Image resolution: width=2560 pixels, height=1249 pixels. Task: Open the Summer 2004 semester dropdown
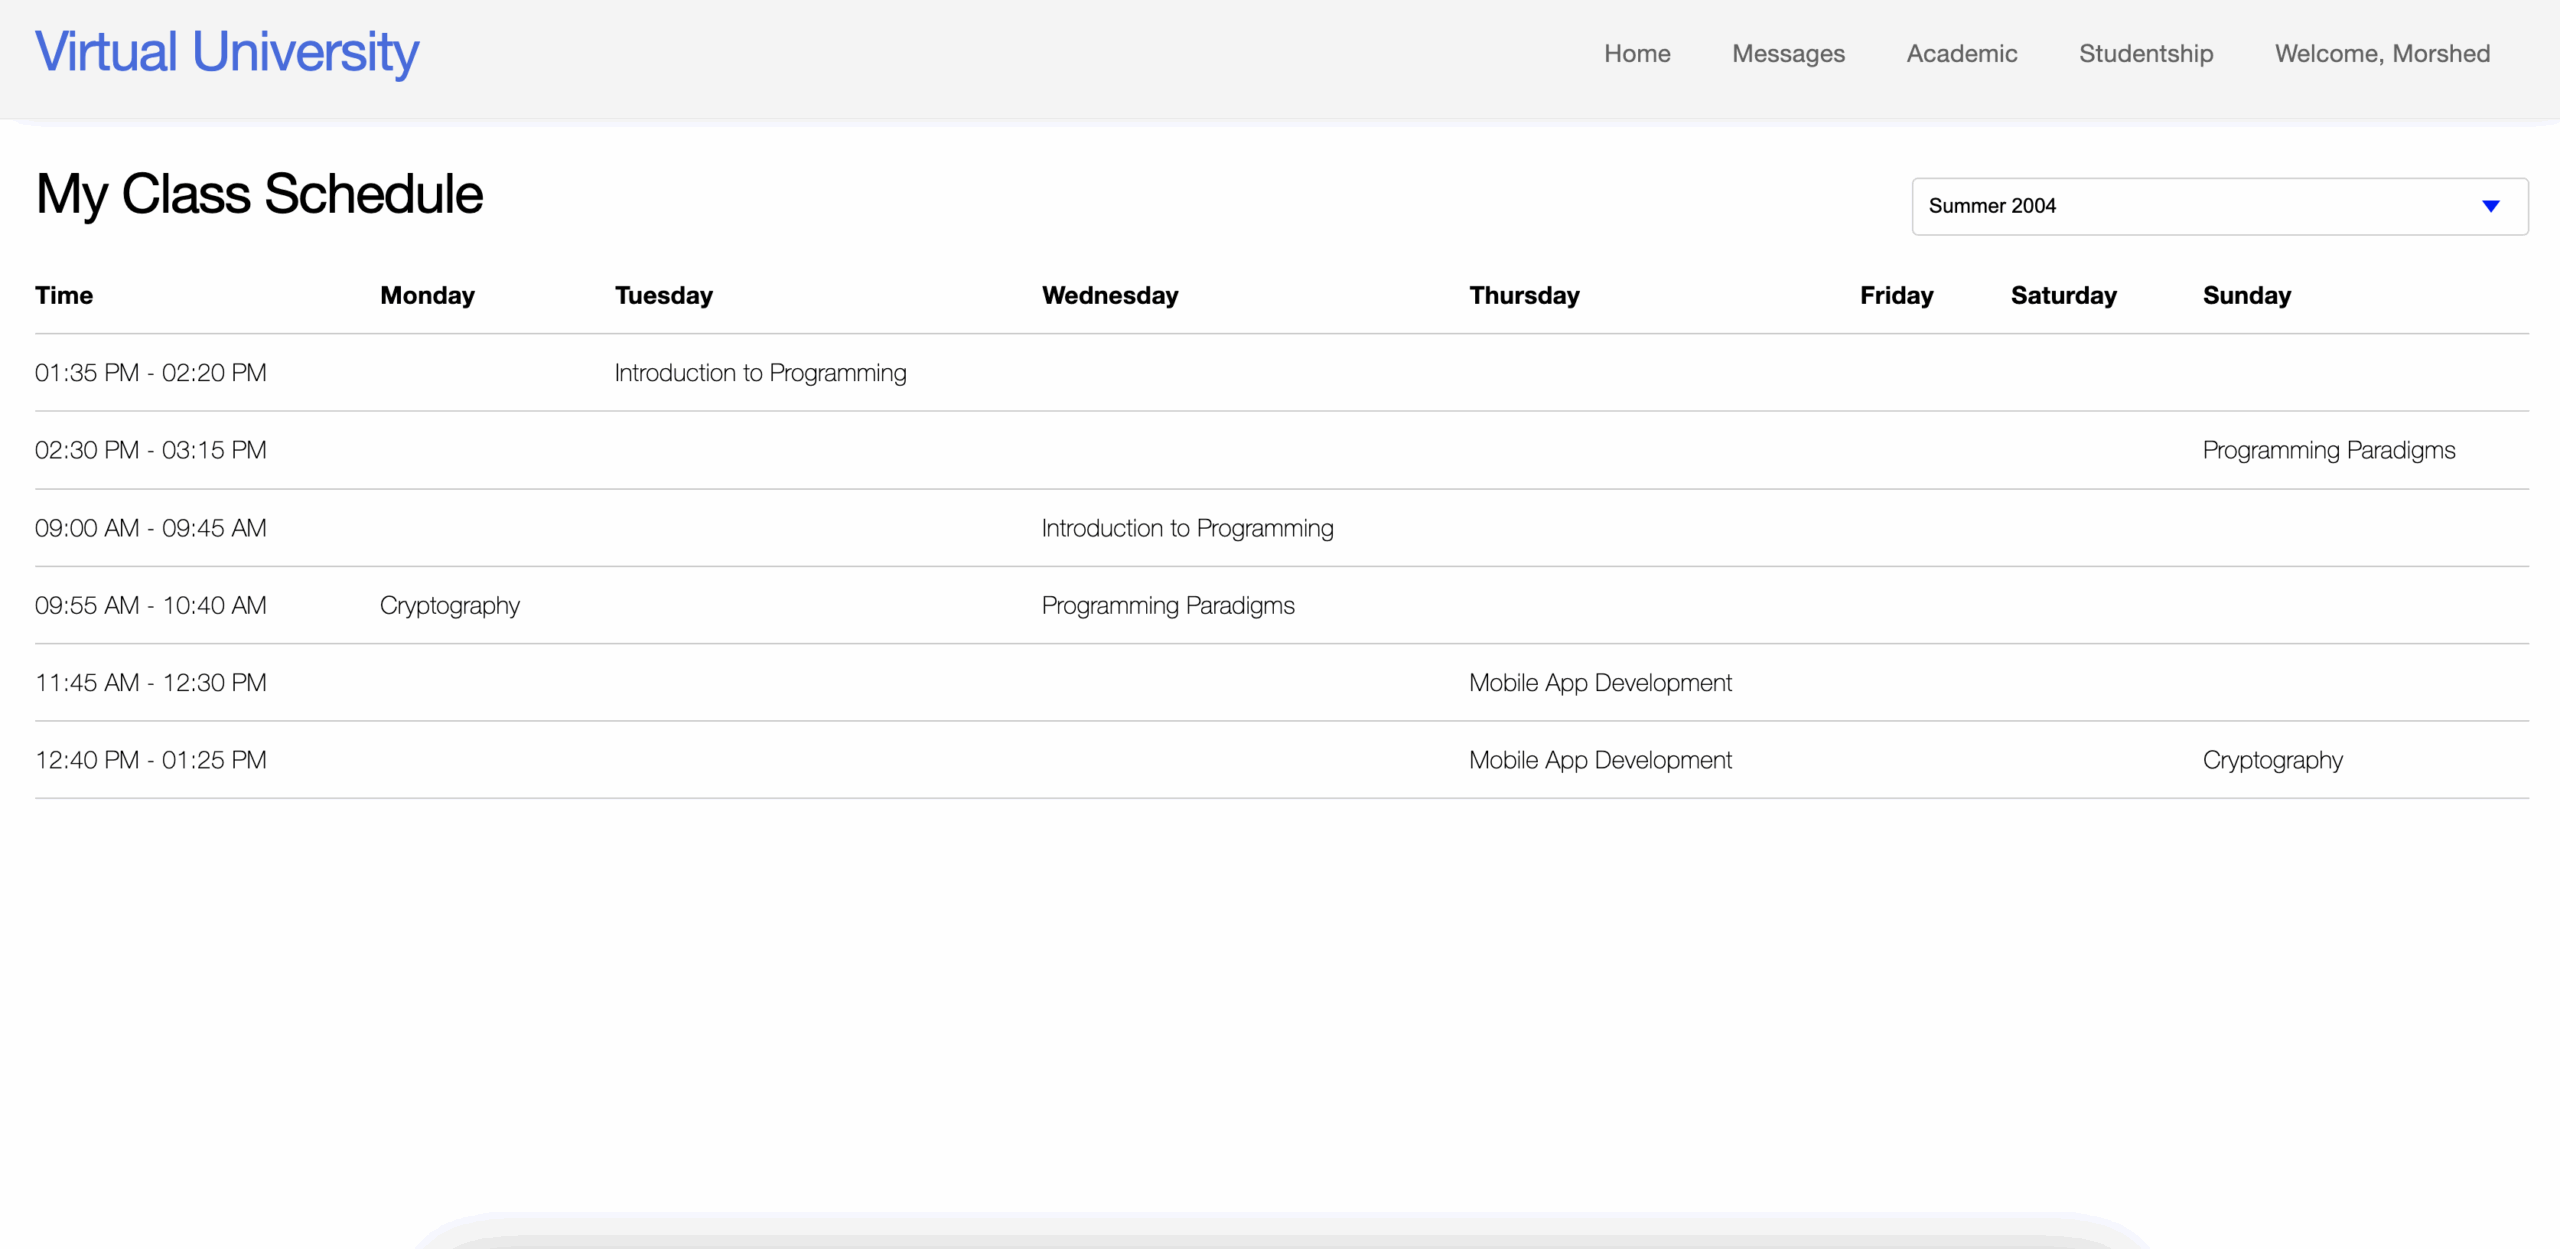(x=2200, y=206)
